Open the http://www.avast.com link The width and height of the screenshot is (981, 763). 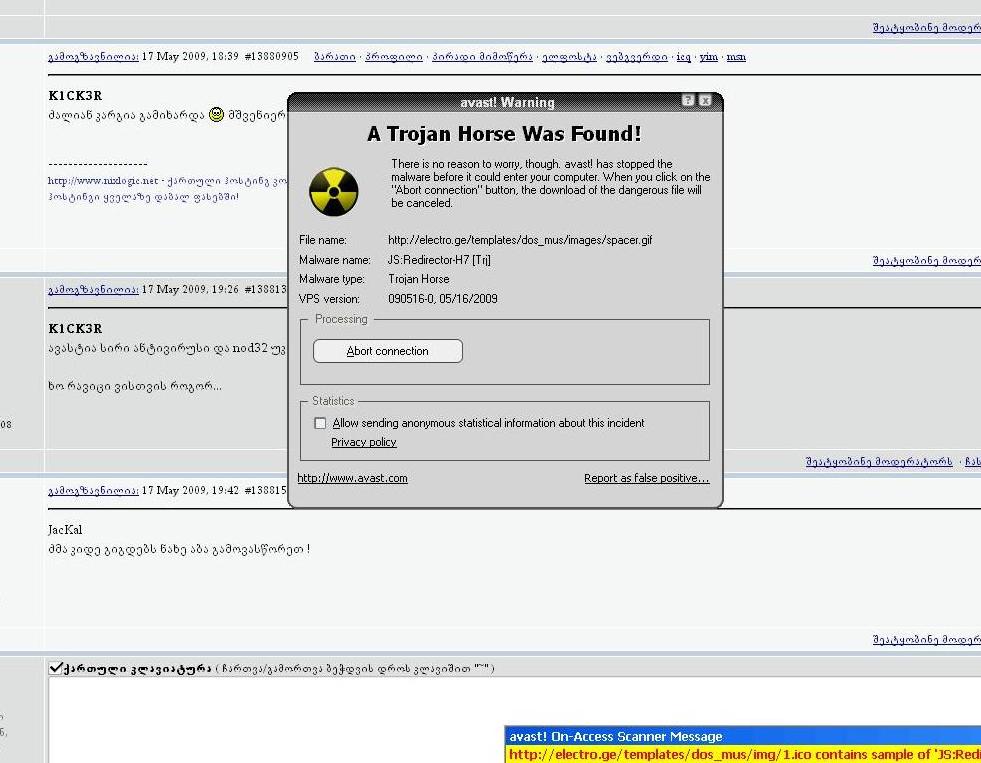pyautogui.click(x=352, y=478)
